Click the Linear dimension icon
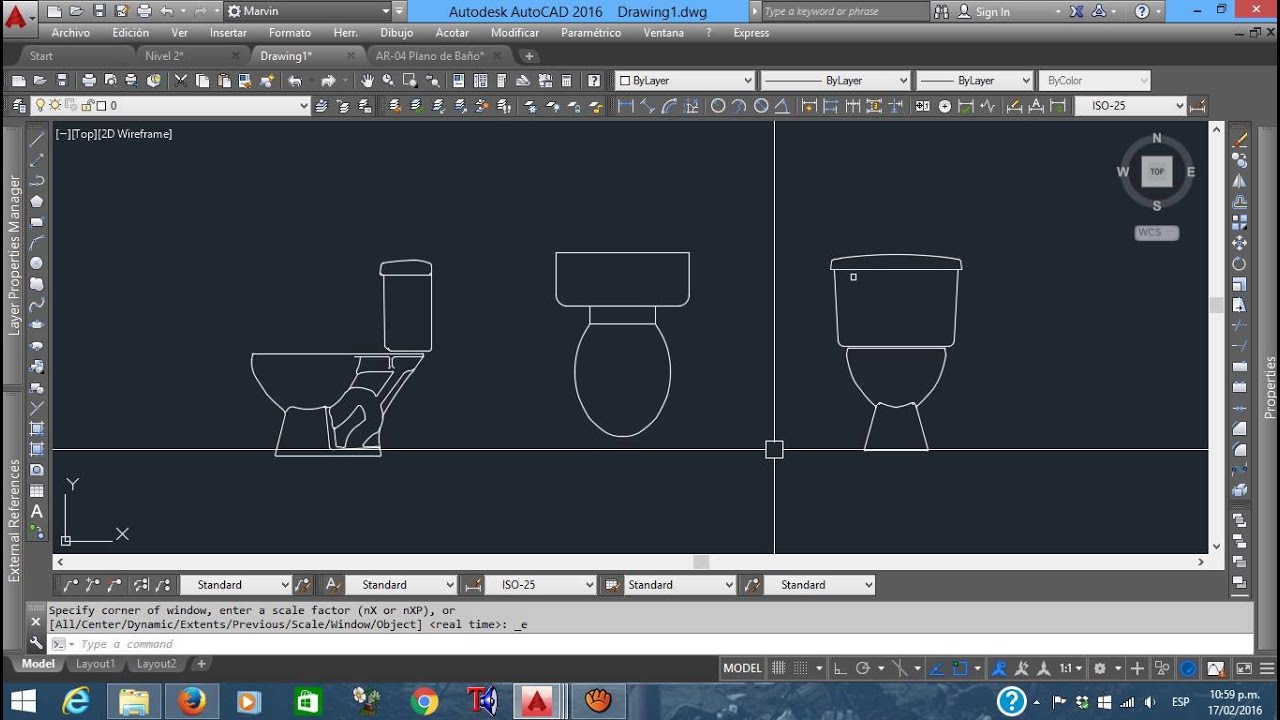Image resolution: width=1280 pixels, height=720 pixels. coord(626,106)
